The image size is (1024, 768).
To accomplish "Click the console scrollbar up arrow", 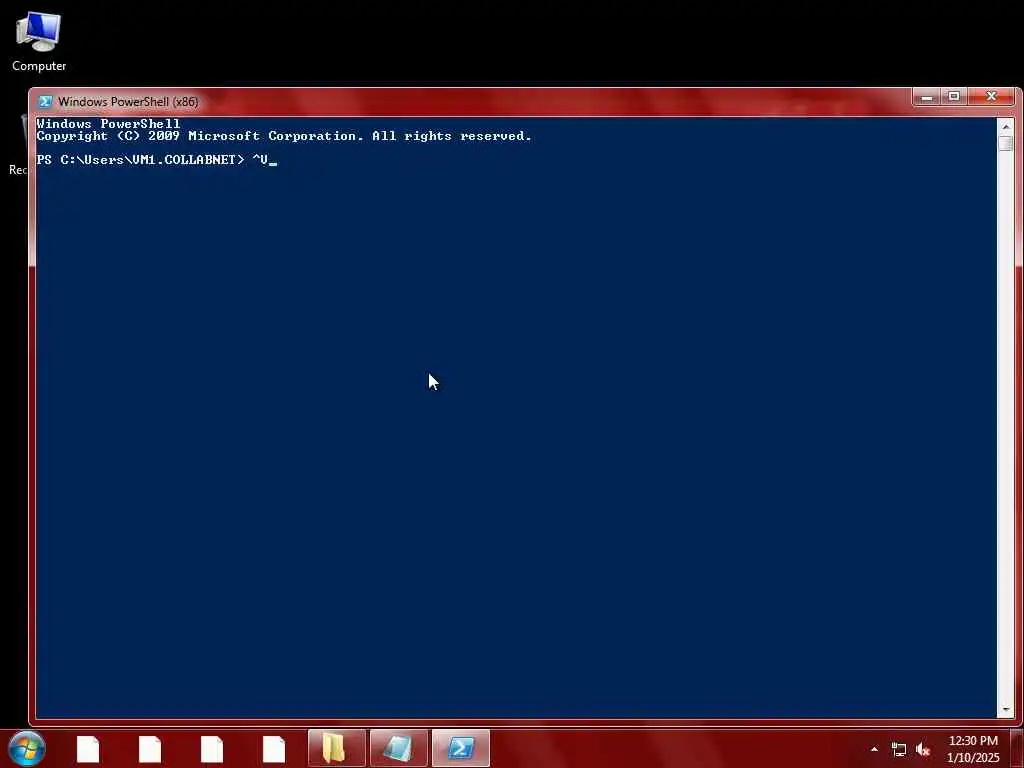I will [x=1006, y=126].
